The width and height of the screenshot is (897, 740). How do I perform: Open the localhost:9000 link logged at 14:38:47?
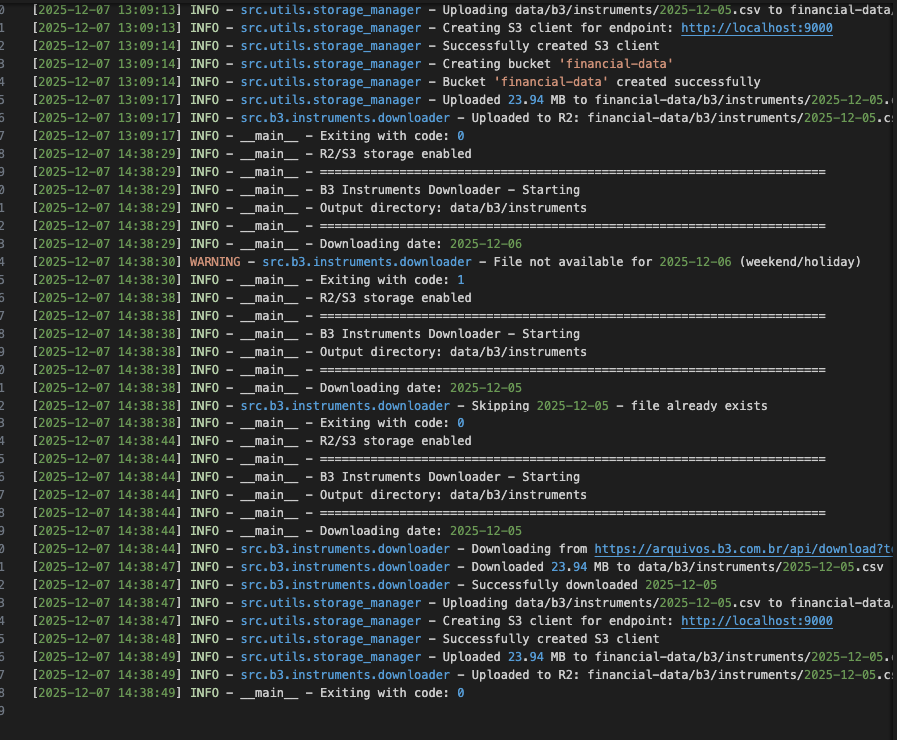click(x=756, y=621)
